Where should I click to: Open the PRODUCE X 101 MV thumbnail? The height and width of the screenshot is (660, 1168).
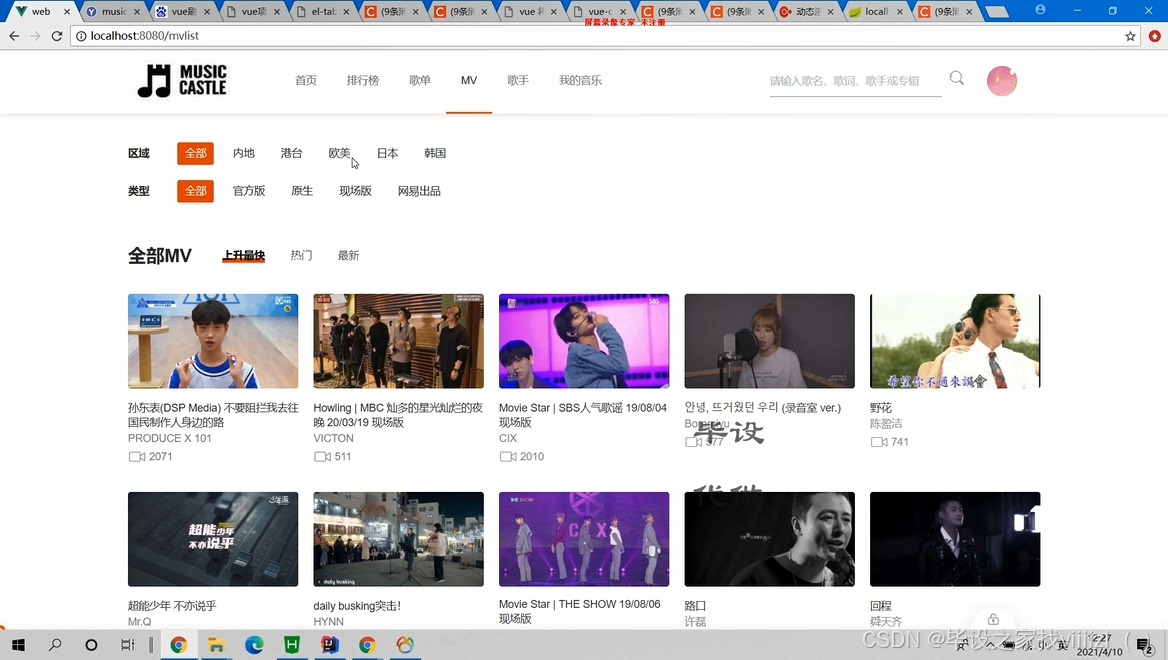point(213,341)
